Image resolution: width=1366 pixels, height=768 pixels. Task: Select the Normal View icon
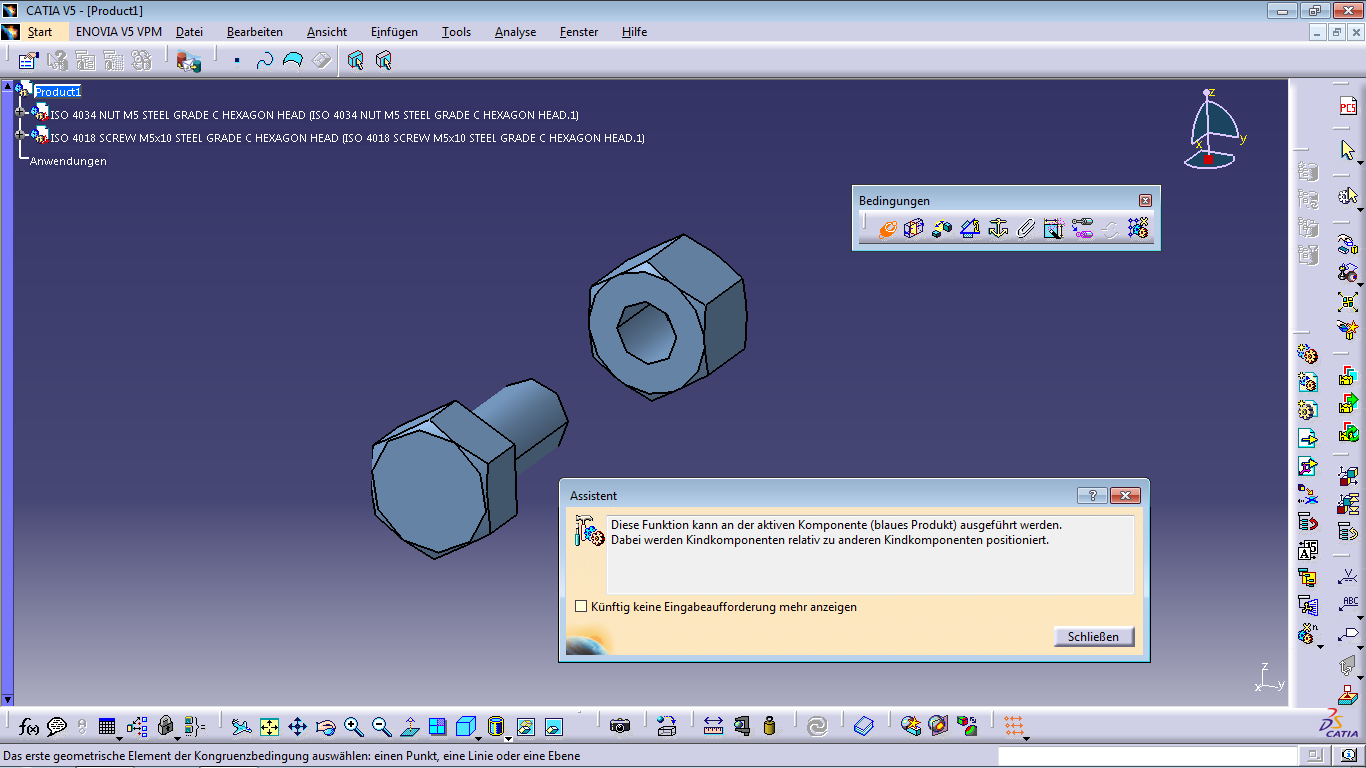coord(409,726)
